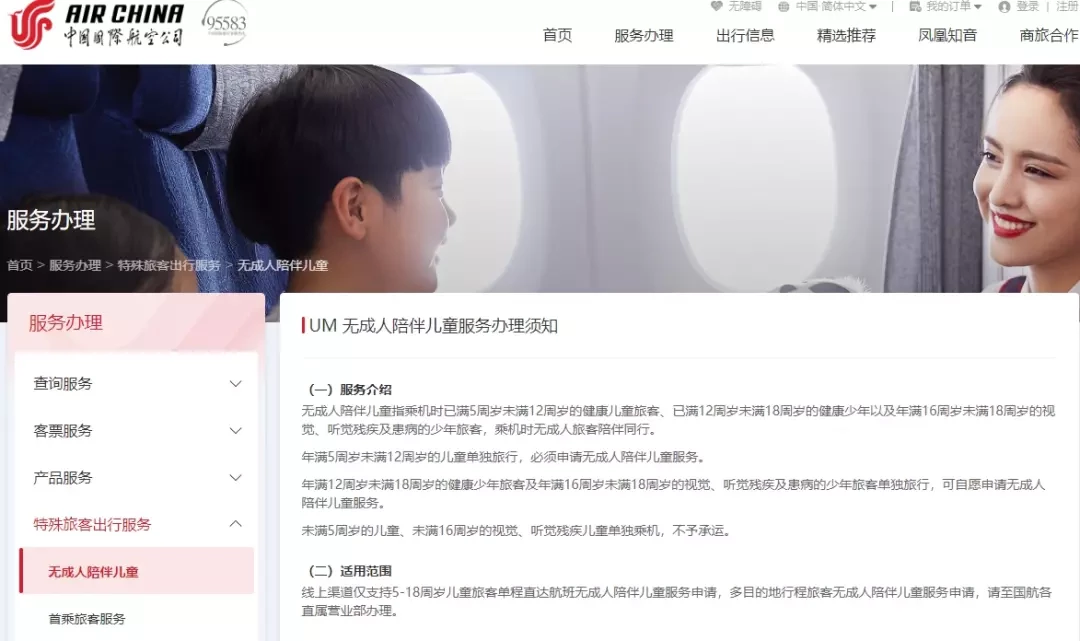Viewport: 1080px width, 641px height.
Task: Collapse the 特殊旅客出行服务 section
Action: 136,524
